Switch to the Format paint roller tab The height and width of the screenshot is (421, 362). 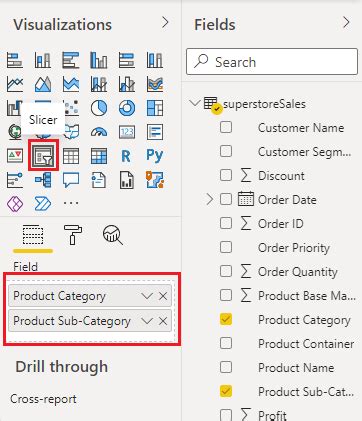click(73, 235)
